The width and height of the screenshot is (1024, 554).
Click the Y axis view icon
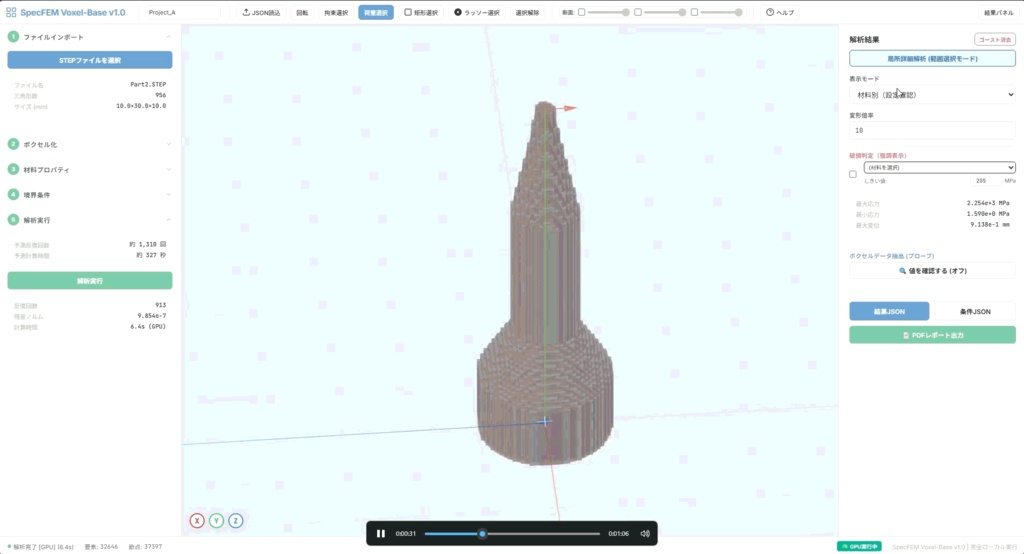[x=216, y=521]
